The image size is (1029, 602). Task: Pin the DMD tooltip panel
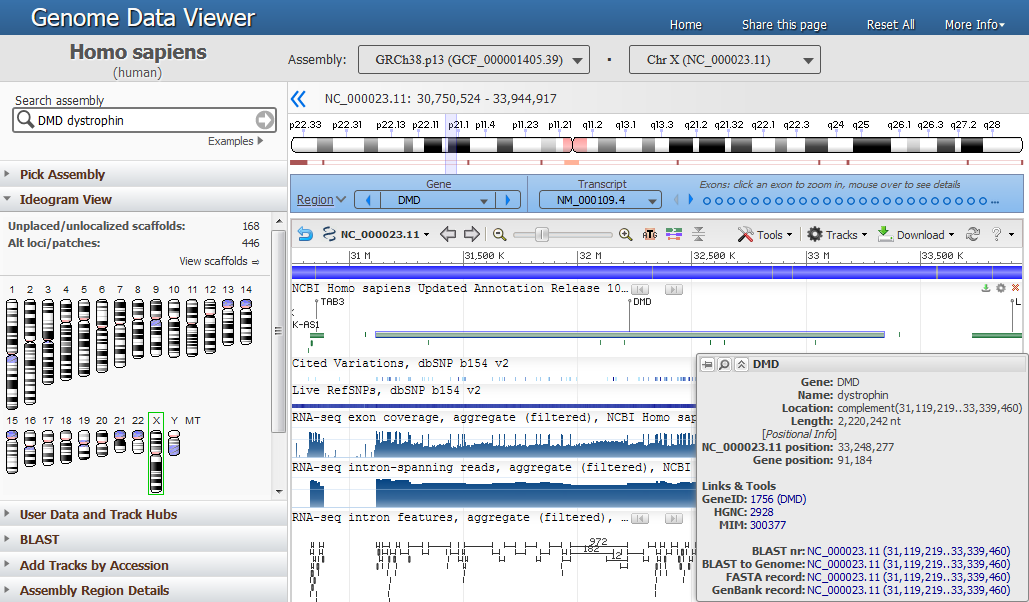(x=707, y=364)
